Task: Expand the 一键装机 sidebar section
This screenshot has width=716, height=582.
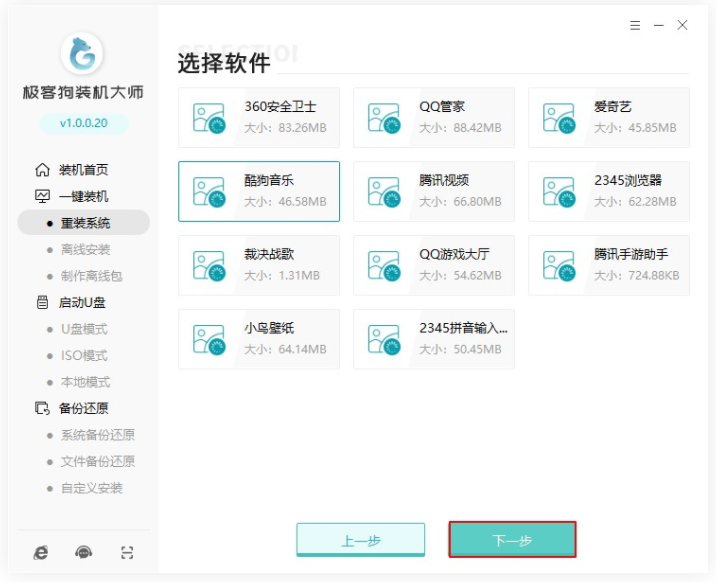Action: pyautogui.click(x=83, y=196)
